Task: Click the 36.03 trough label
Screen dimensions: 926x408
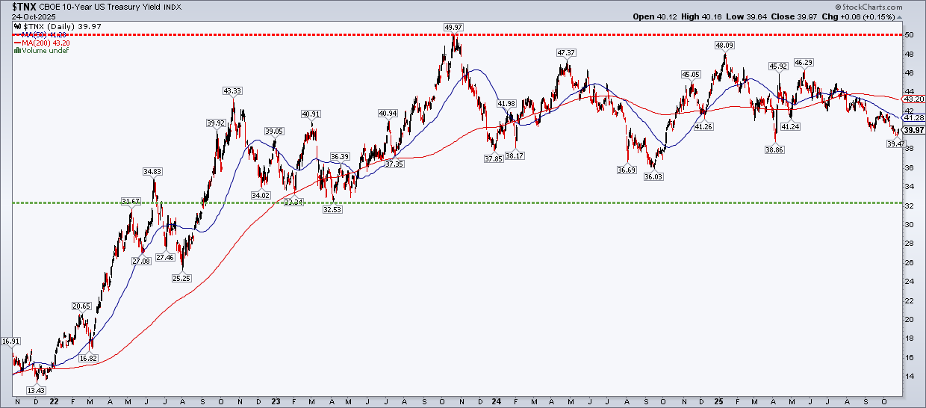Action: [x=653, y=177]
